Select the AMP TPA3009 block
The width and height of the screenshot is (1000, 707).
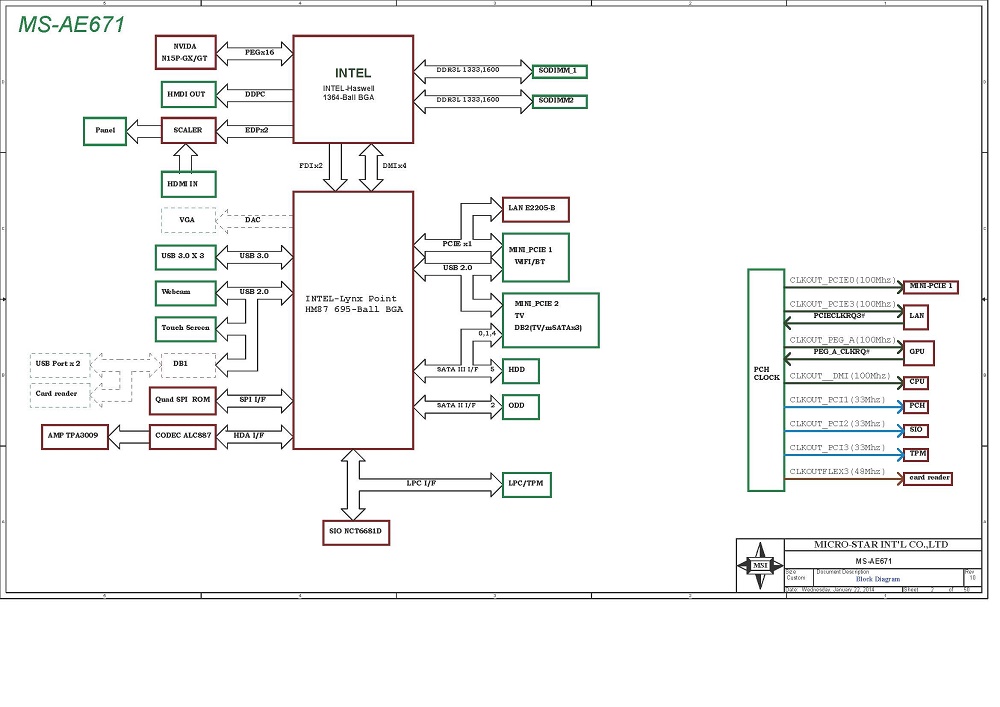(75, 436)
